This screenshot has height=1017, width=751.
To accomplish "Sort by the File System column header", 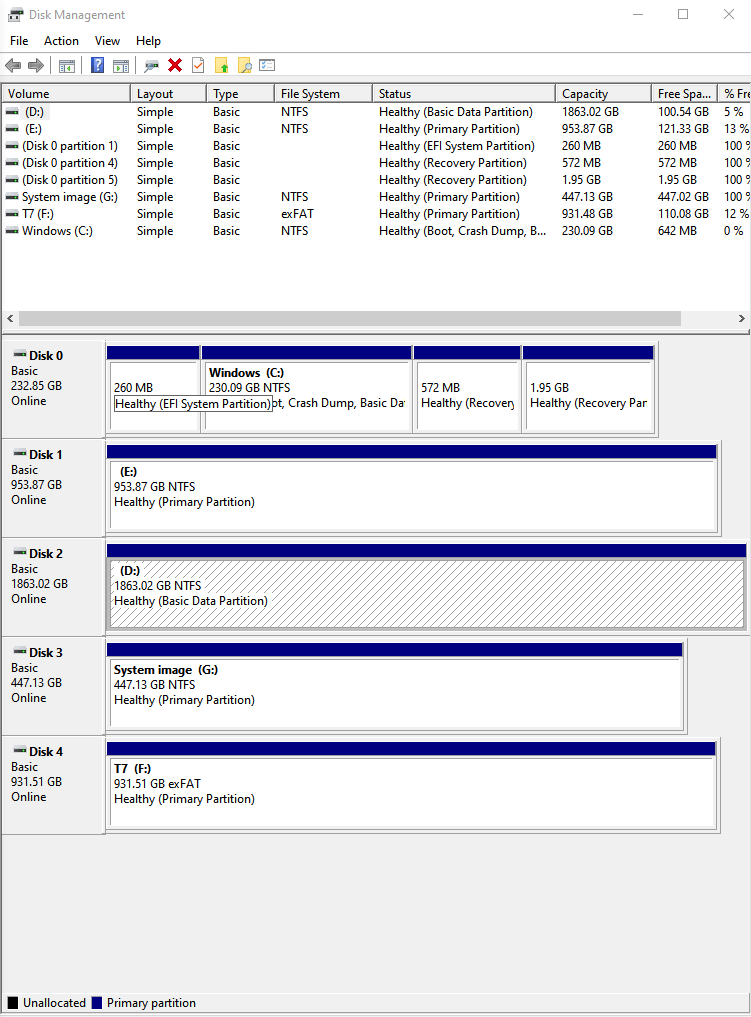I will [x=324, y=93].
